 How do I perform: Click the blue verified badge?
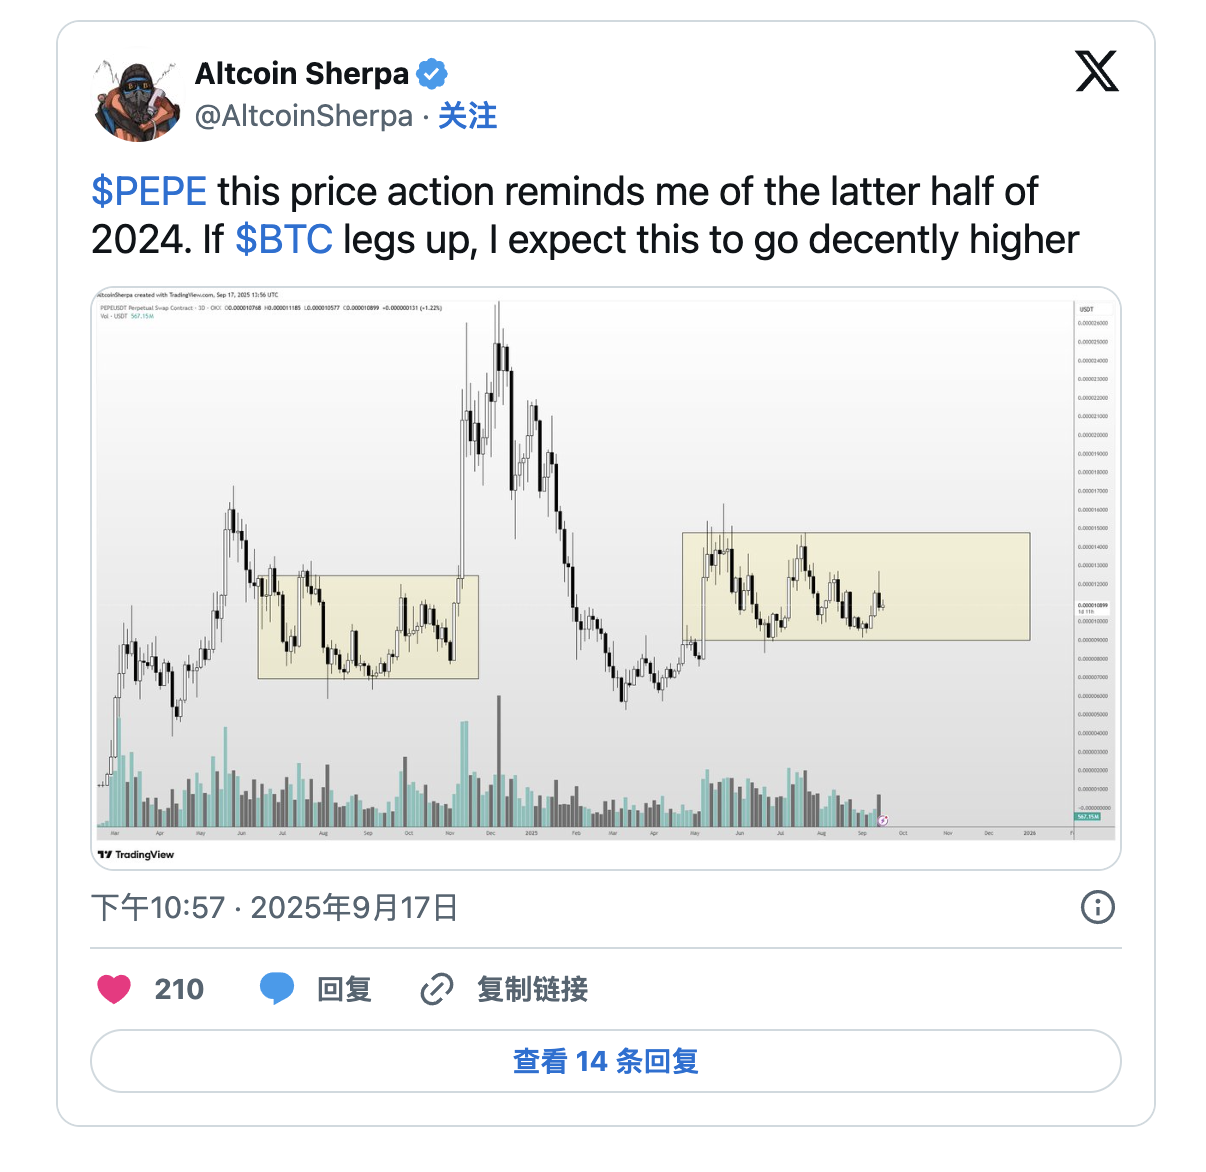[432, 74]
